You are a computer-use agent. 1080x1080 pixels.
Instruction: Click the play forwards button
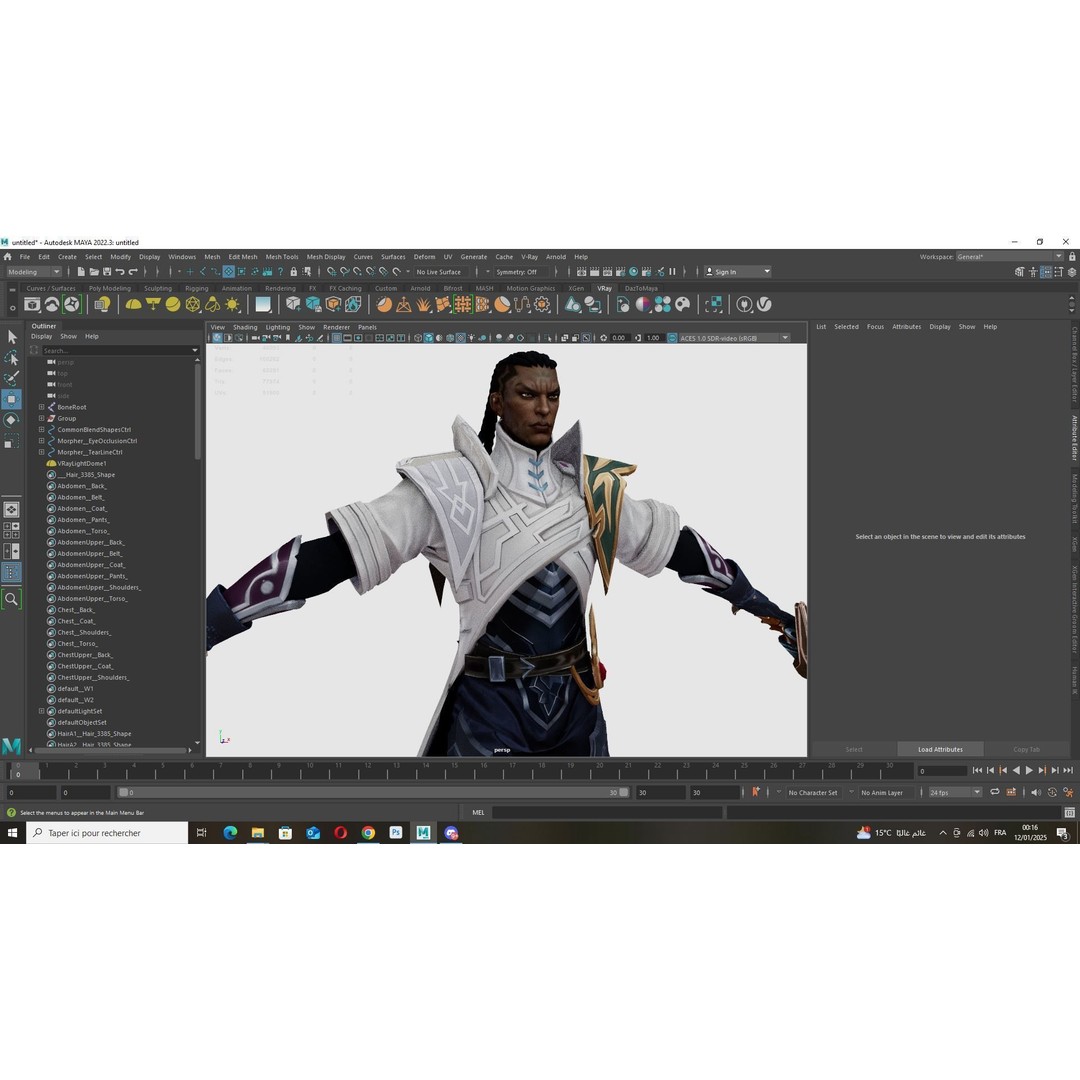pyautogui.click(x=1029, y=771)
